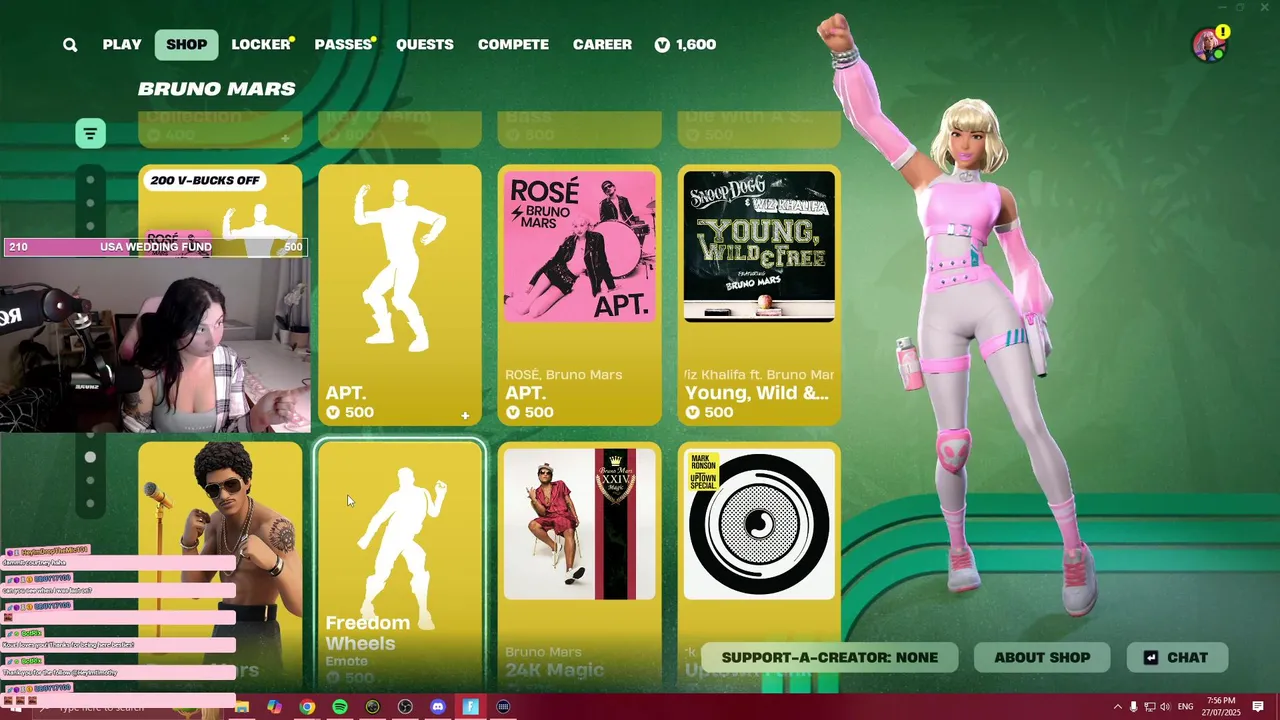The image size is (1280, 720).
Task: Open the notification center icon
Action: point(1259,707)
